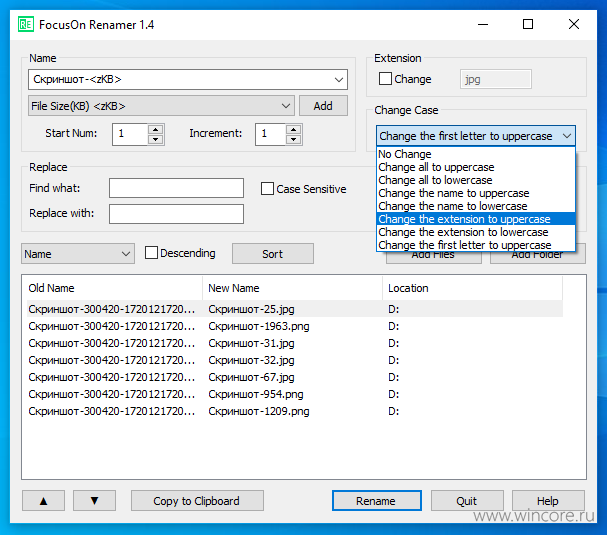Click the Rename button

(x=377, y=501)
